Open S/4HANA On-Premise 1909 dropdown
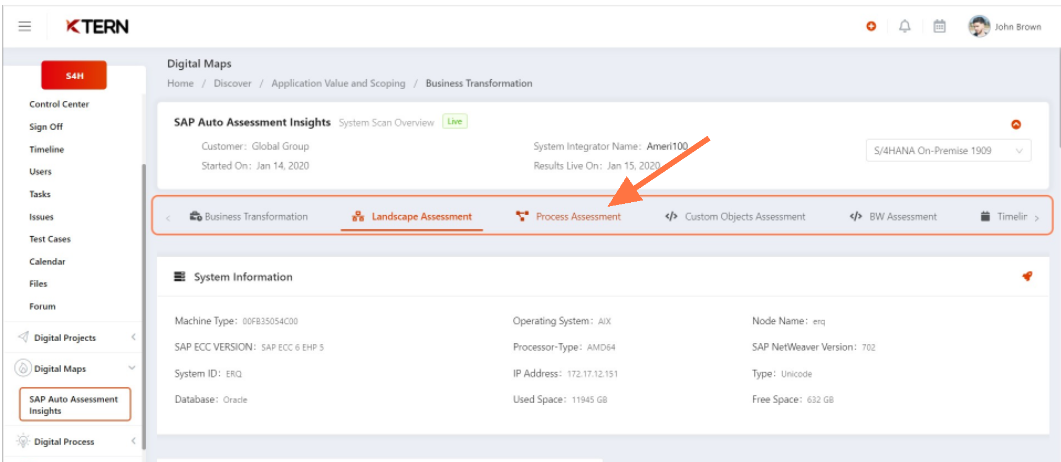Screen dimensions: 1061x462 (949, 151)
